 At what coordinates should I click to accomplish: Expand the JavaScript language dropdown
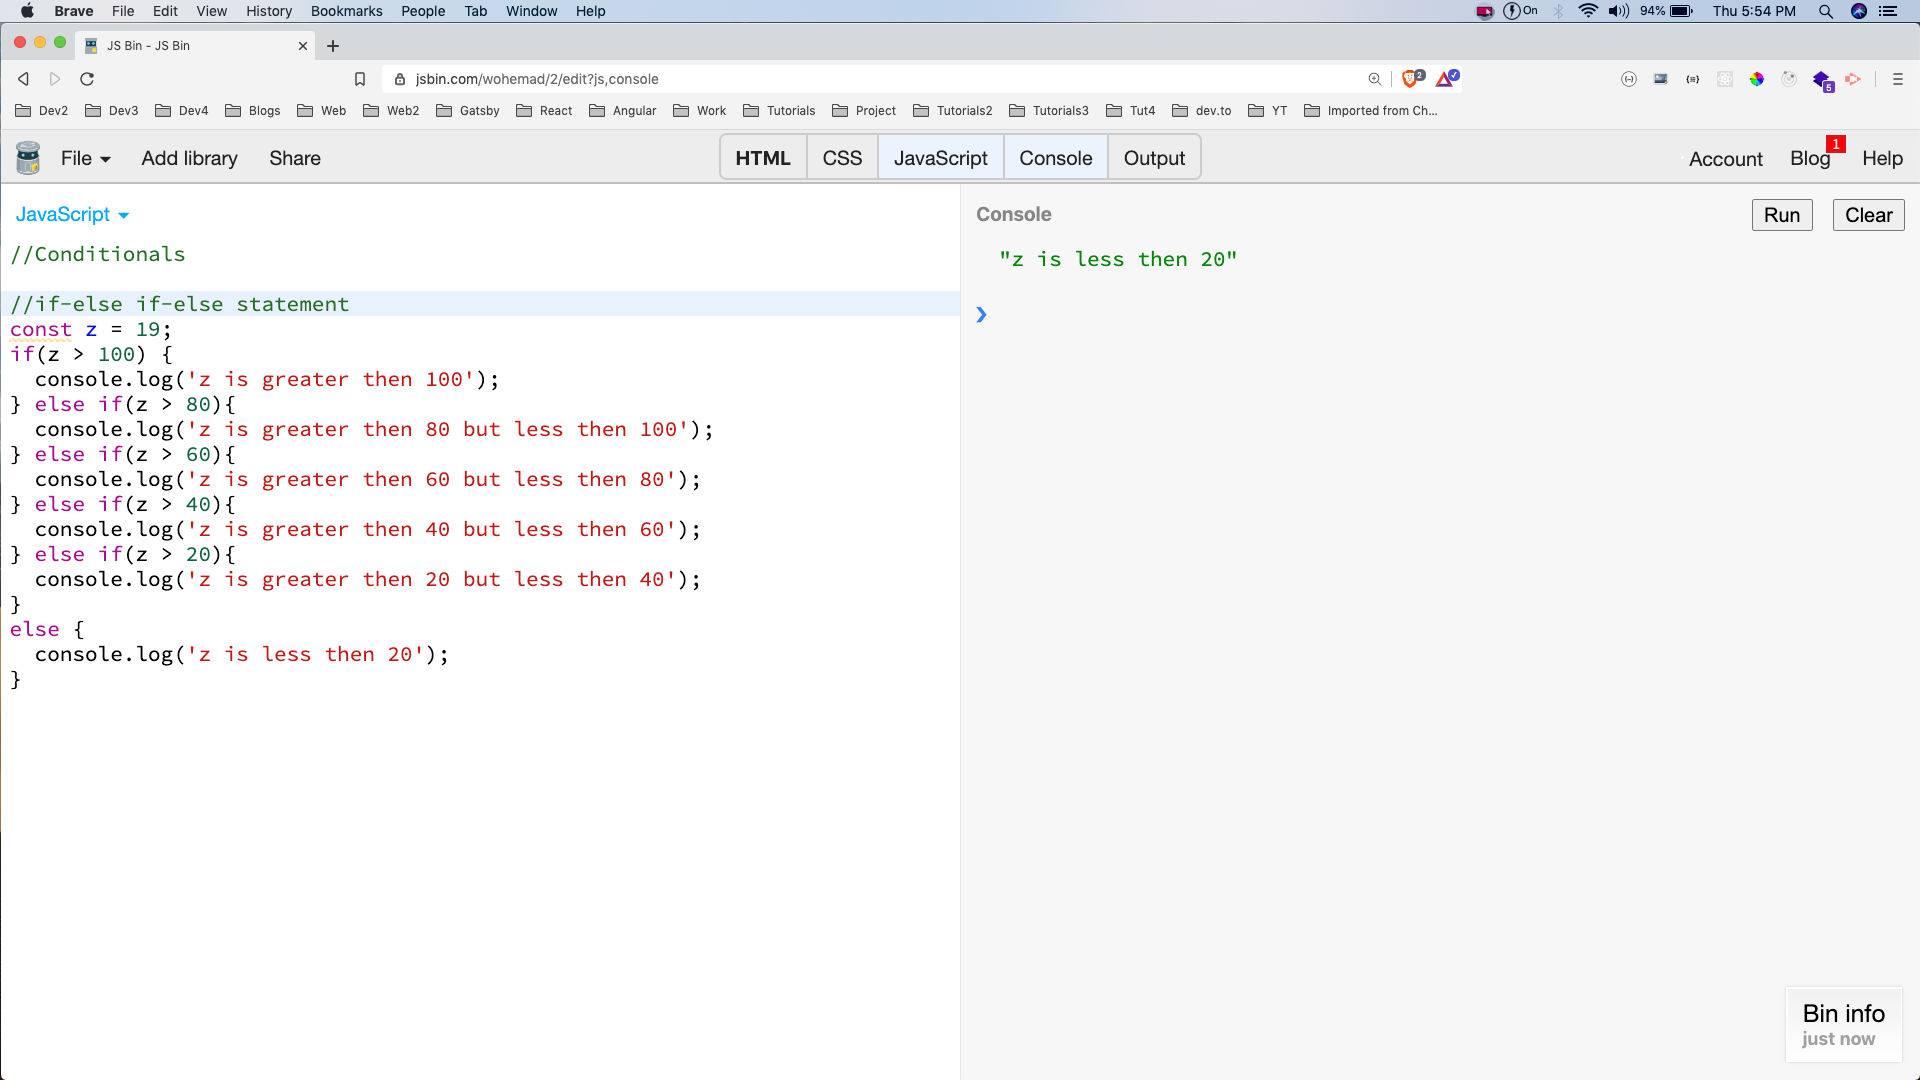72,215
